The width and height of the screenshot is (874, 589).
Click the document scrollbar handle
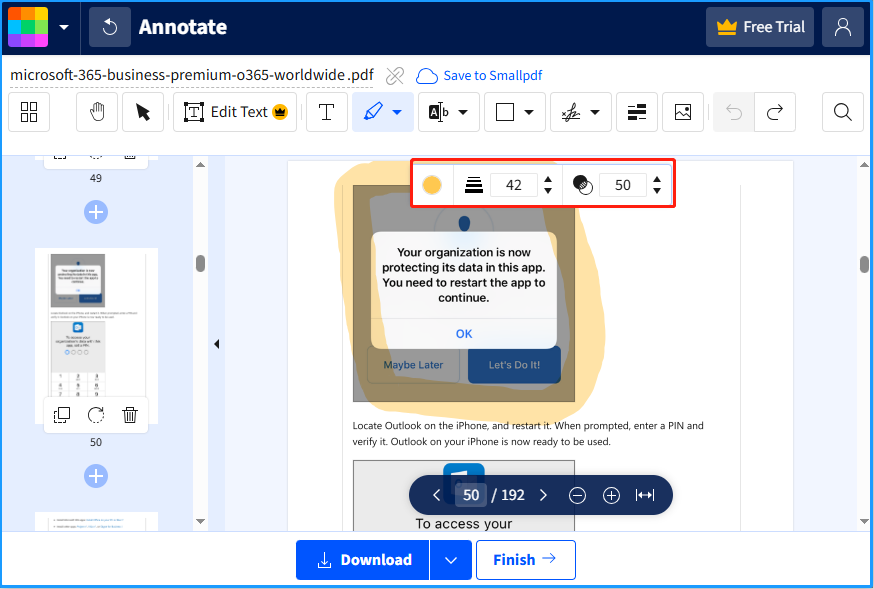click(x=864, y=264)
